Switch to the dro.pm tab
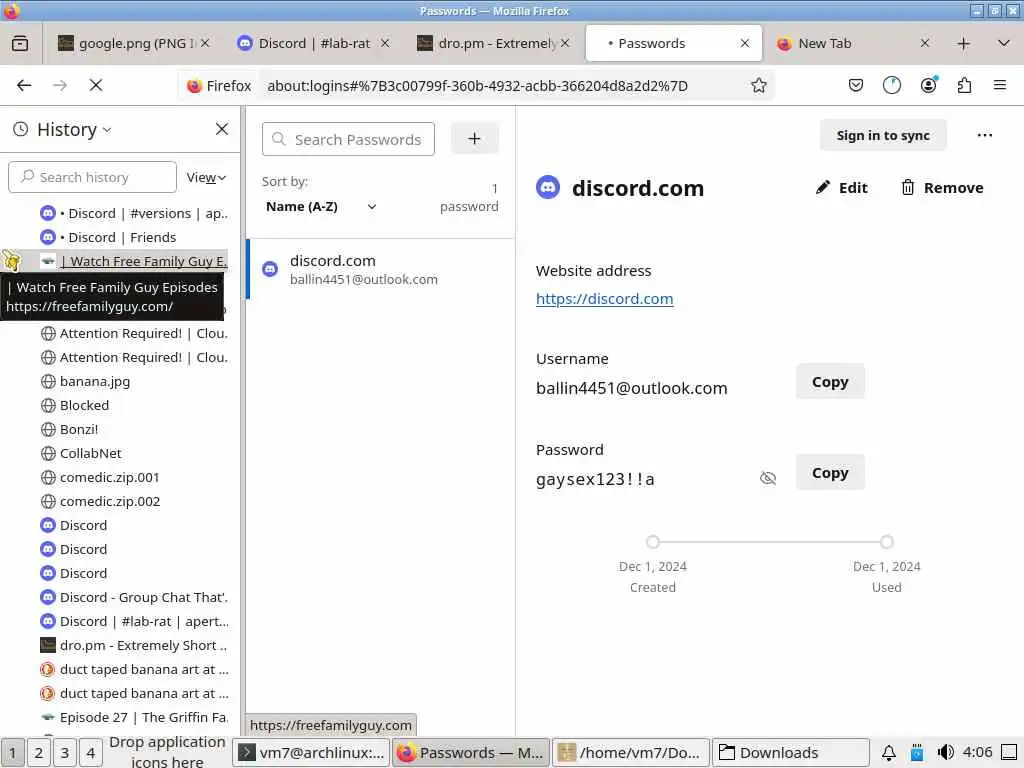The width and height of the screenshot is (1024, 768). coord(494,44)
